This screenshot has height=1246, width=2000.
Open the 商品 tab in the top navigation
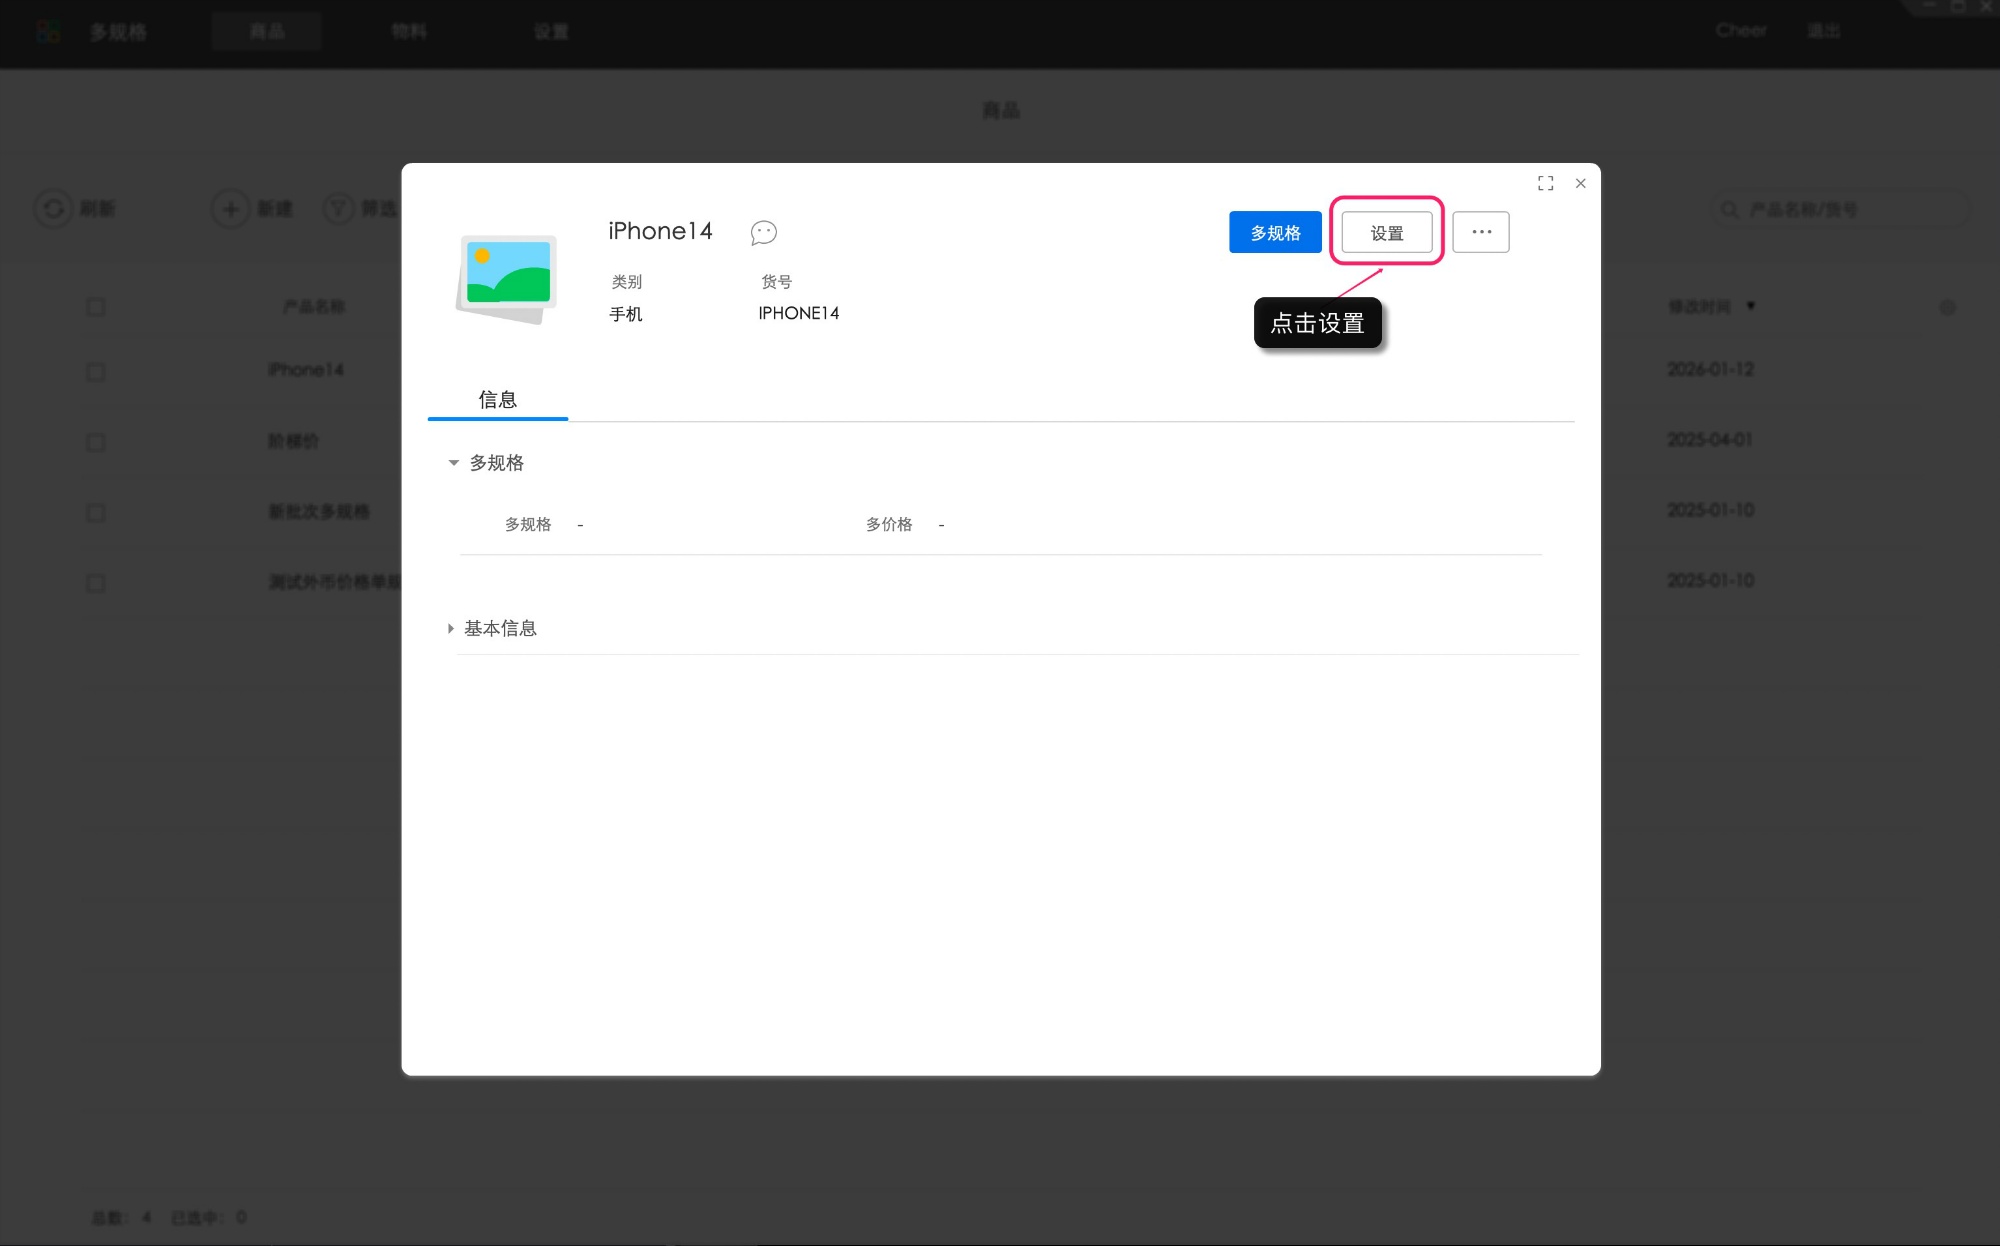click(267, 31)
